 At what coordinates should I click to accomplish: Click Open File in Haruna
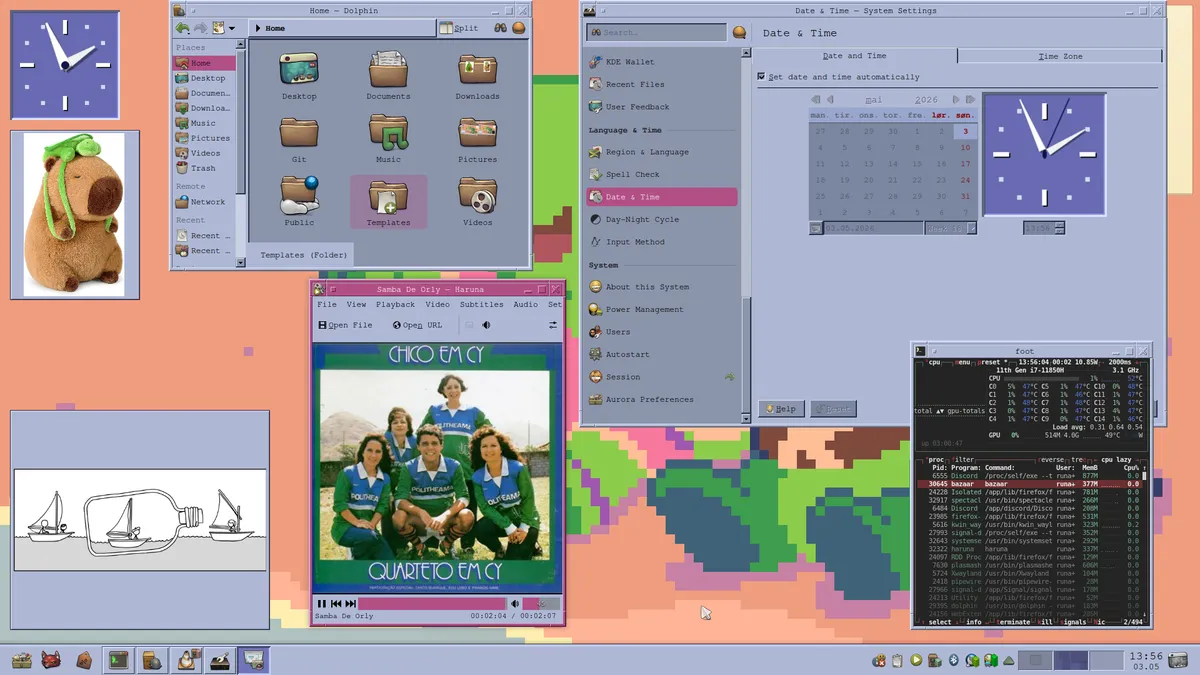tap(345, 325)
